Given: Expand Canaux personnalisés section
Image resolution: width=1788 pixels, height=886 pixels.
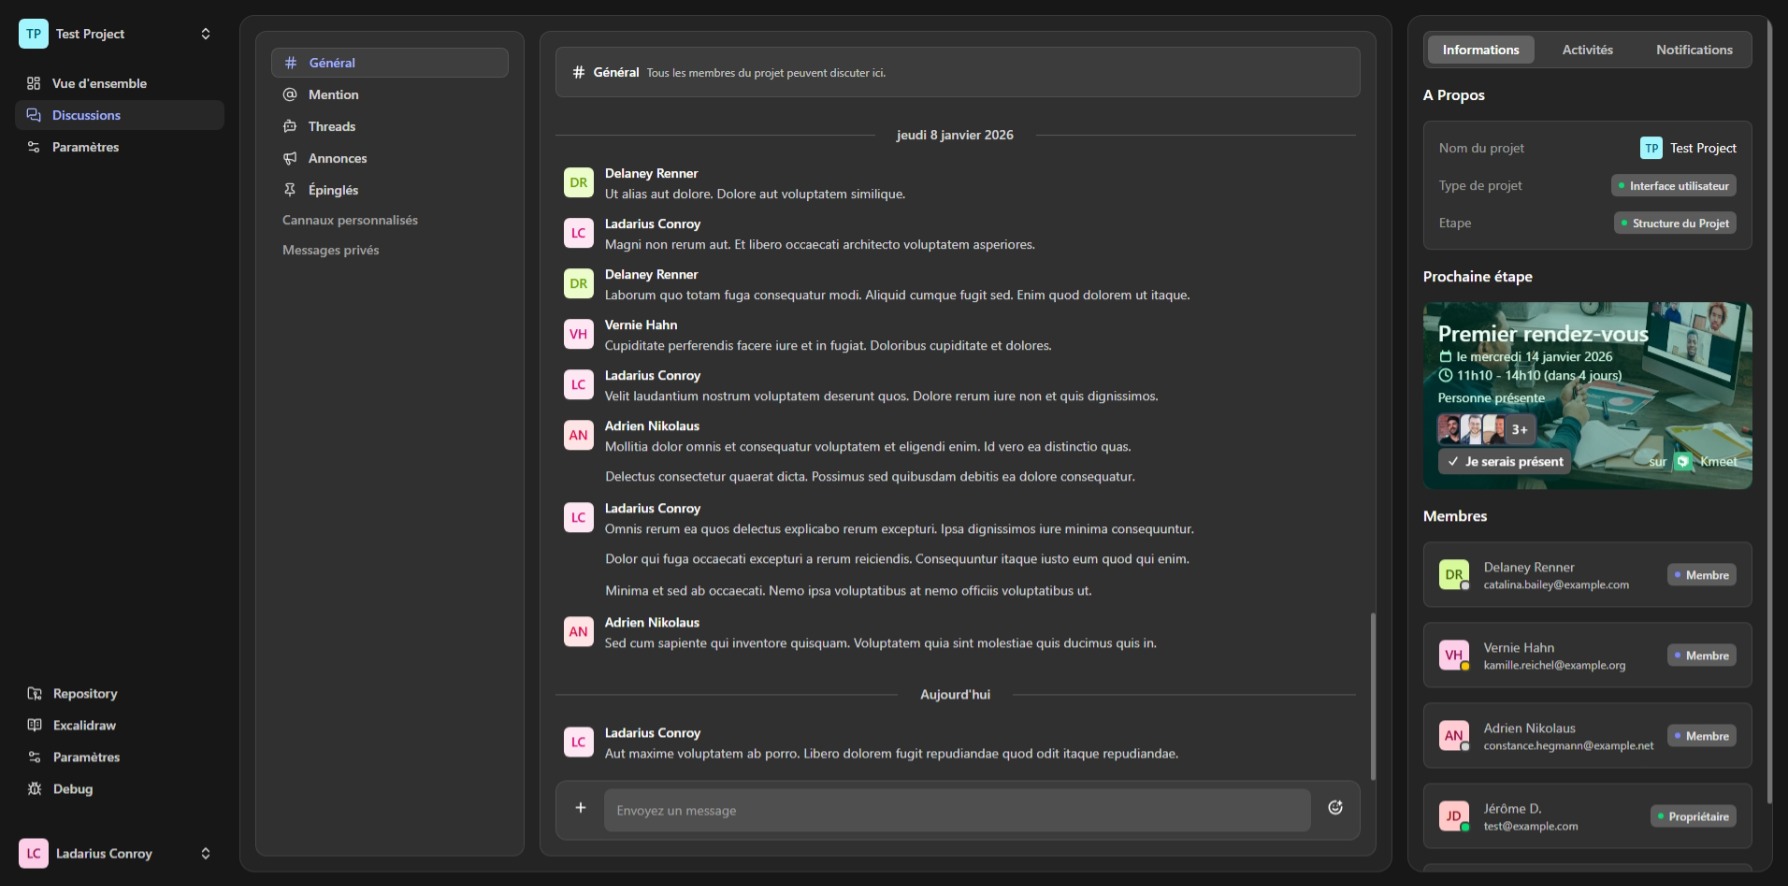Looking at the screenshot, I should [x=350, y=220].
